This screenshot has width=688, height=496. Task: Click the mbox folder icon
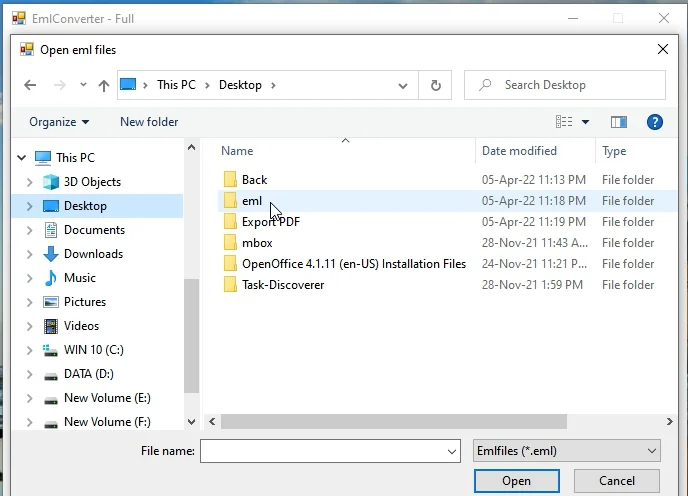(x=230, y=243)
